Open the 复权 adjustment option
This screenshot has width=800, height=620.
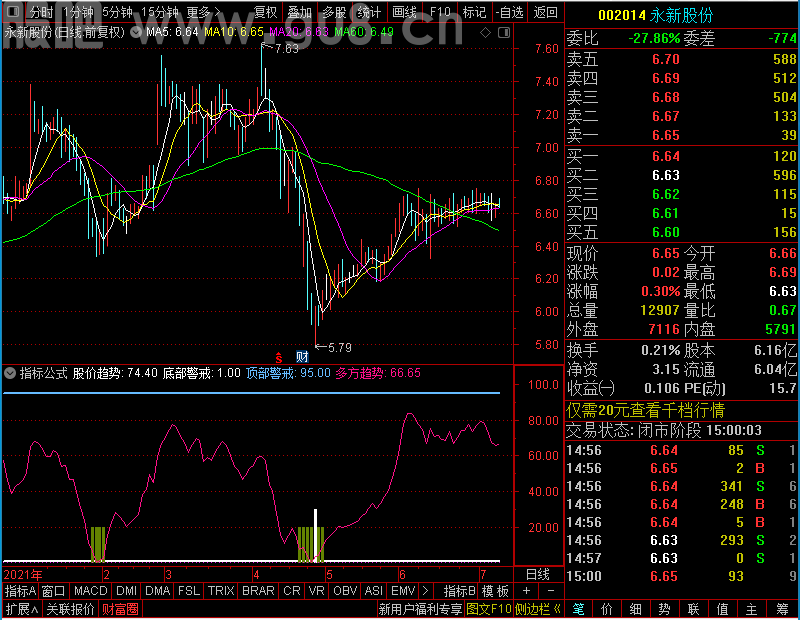click(266, 12)
